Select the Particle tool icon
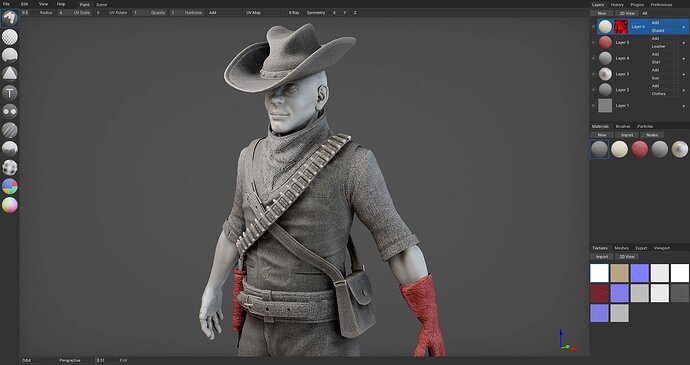 coord(10,149)
